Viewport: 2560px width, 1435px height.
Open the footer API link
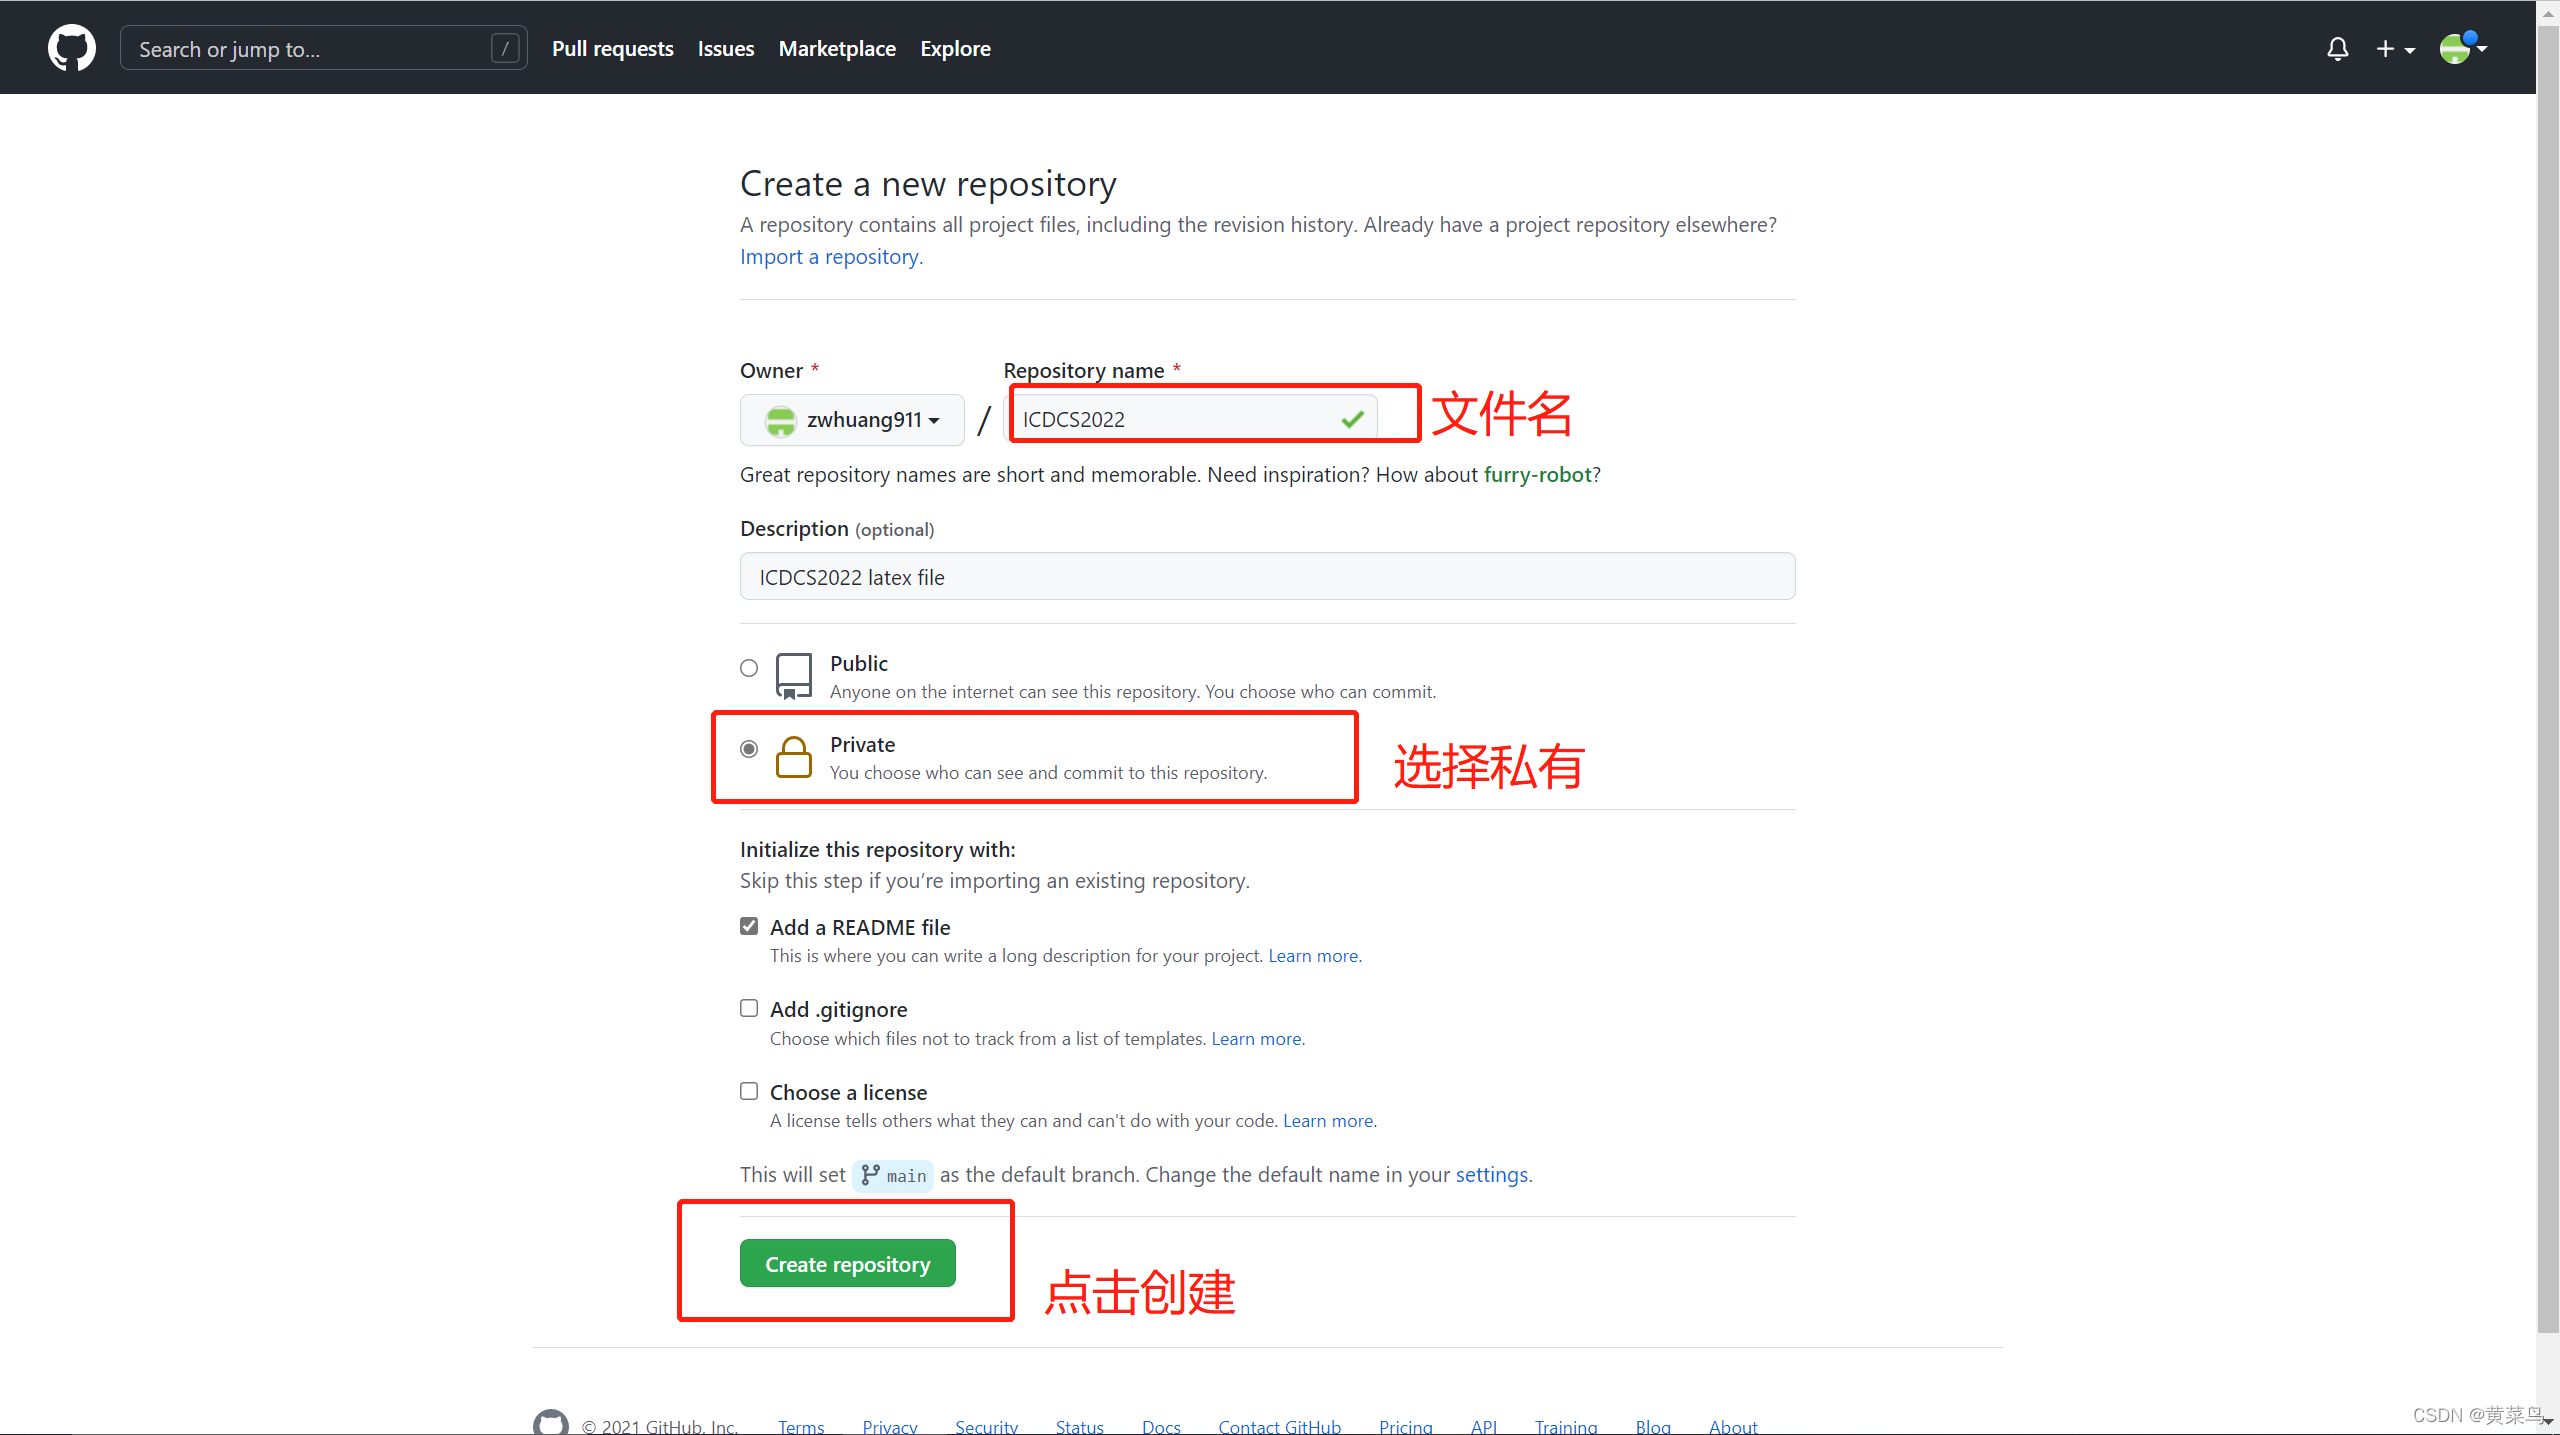click(x=1484, y=1426)
